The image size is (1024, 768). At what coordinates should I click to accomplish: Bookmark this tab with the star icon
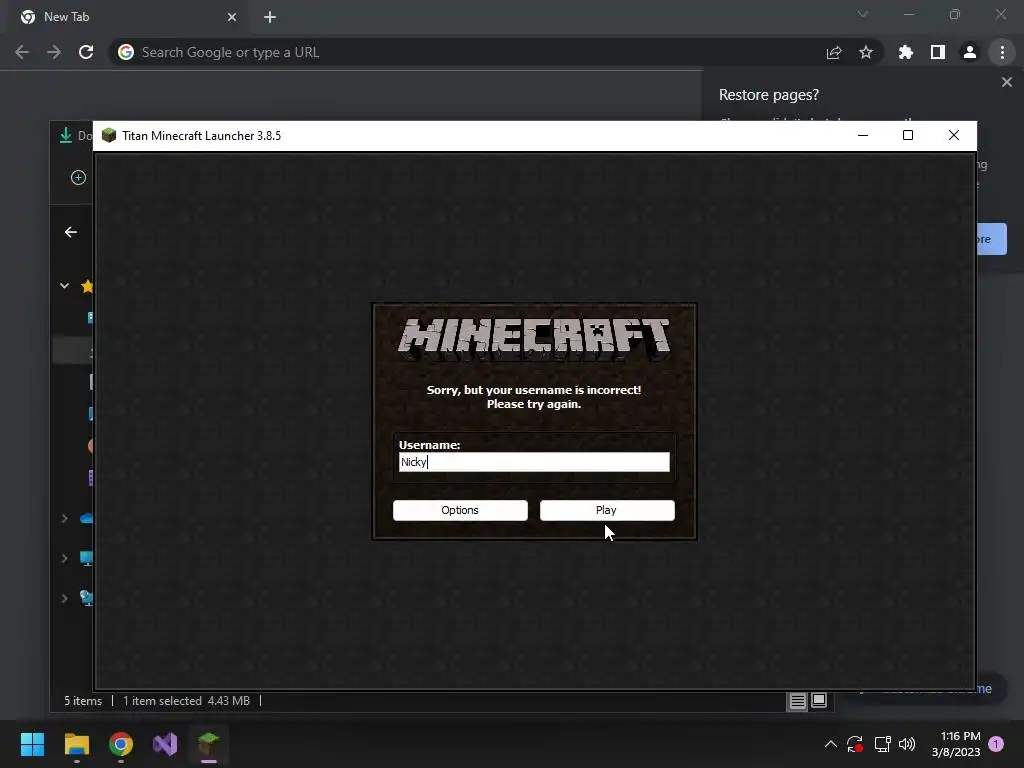point(865,52)
